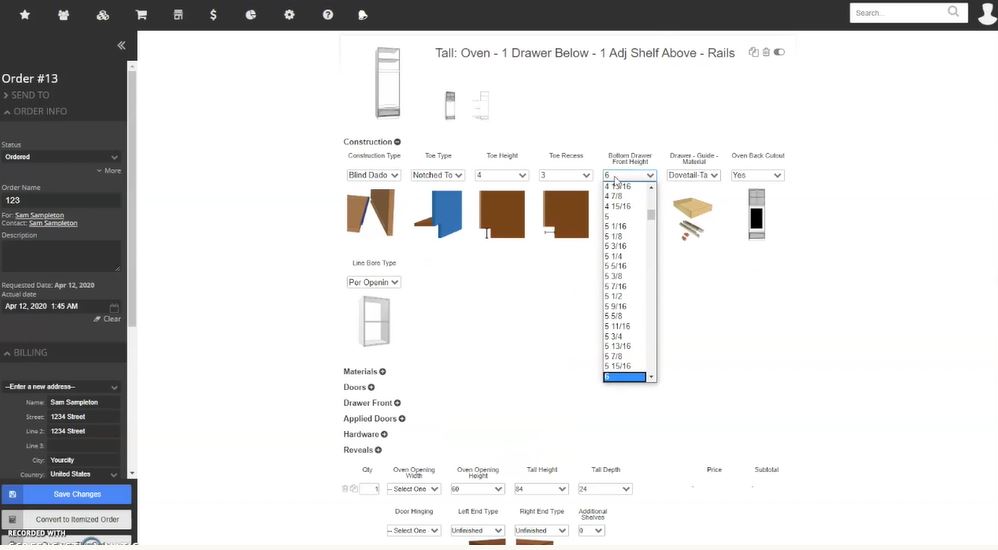The image size is (998, 550).
Task: Open the Oven Opening Height dropdown
Action: (477, 489)
